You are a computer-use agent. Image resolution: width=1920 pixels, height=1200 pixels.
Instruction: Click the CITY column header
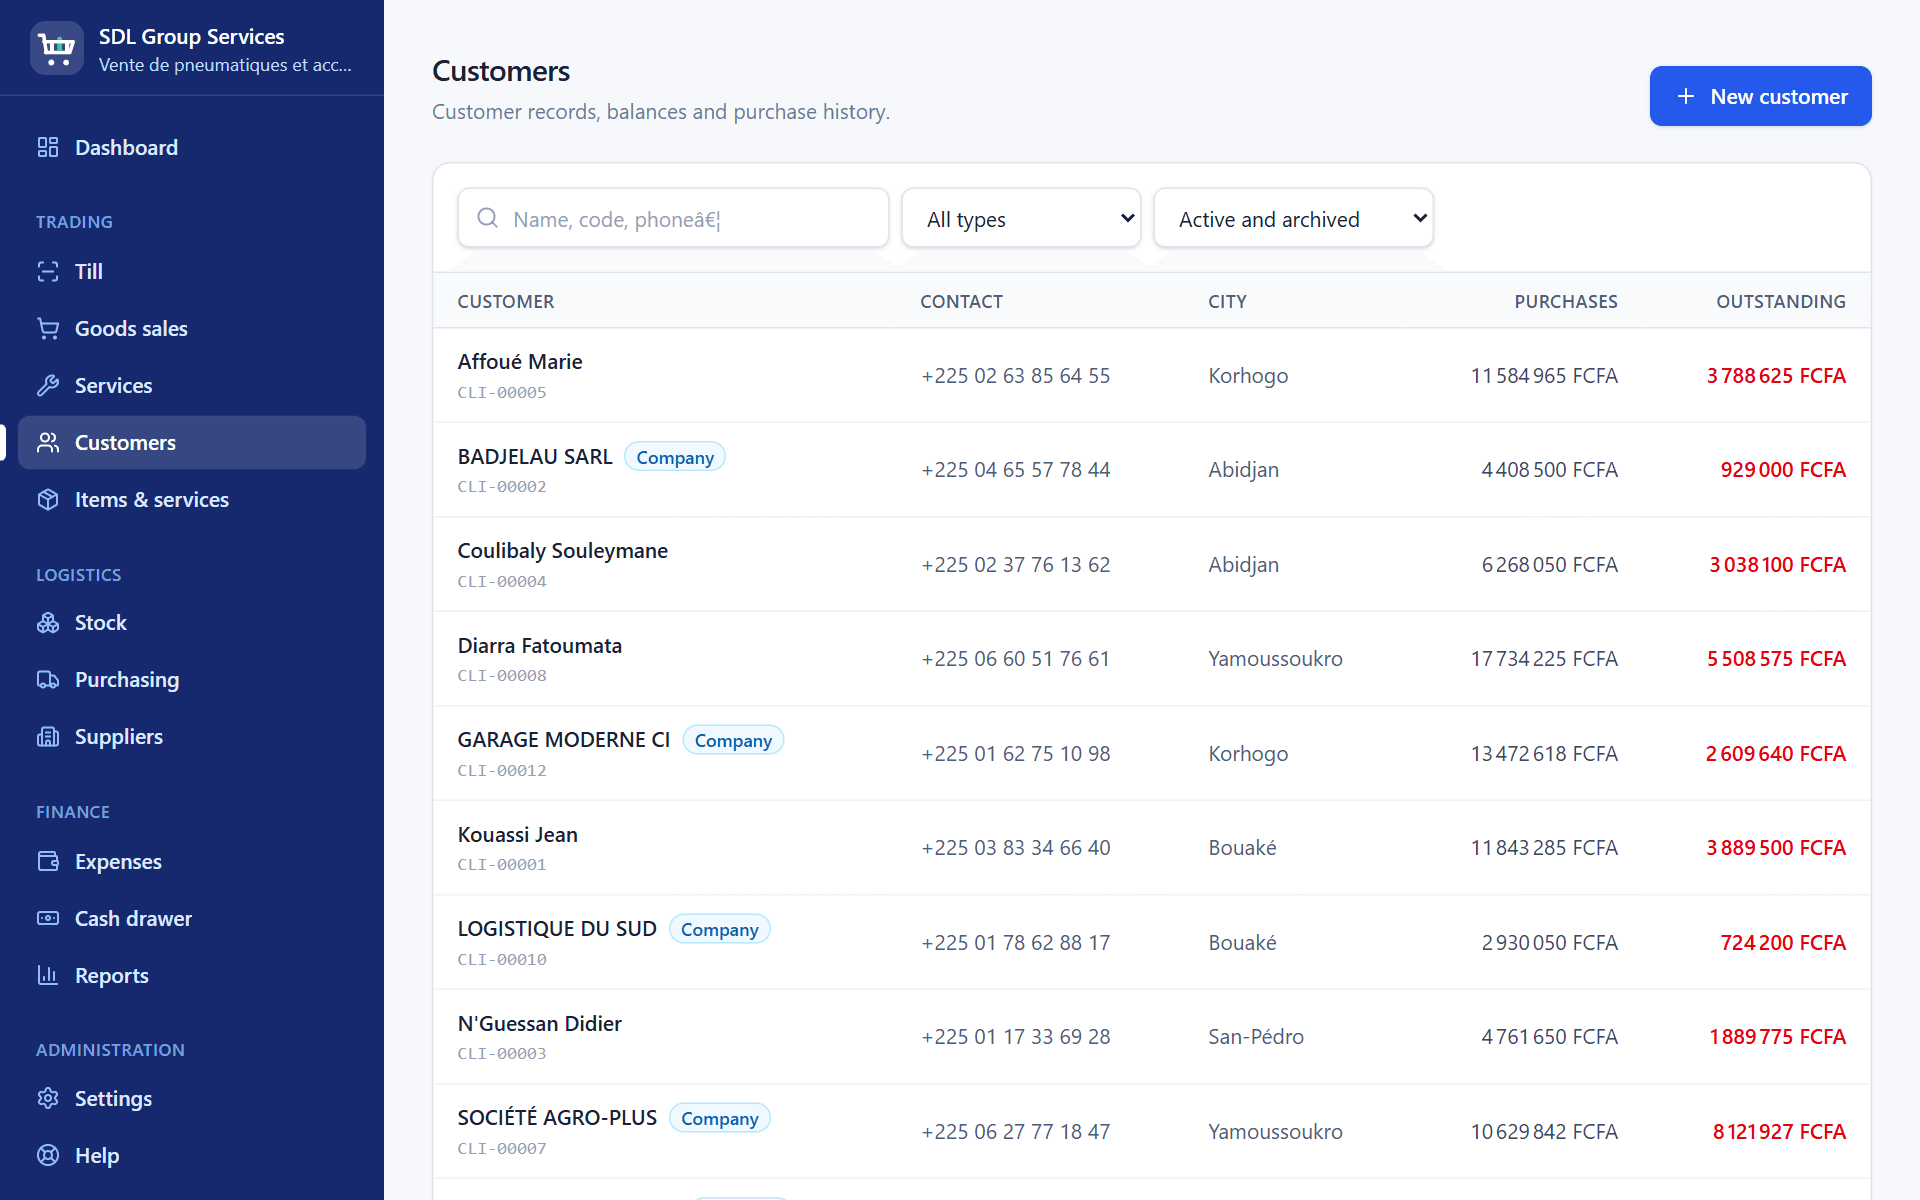pyautogui.click(x=1227, y=302)
